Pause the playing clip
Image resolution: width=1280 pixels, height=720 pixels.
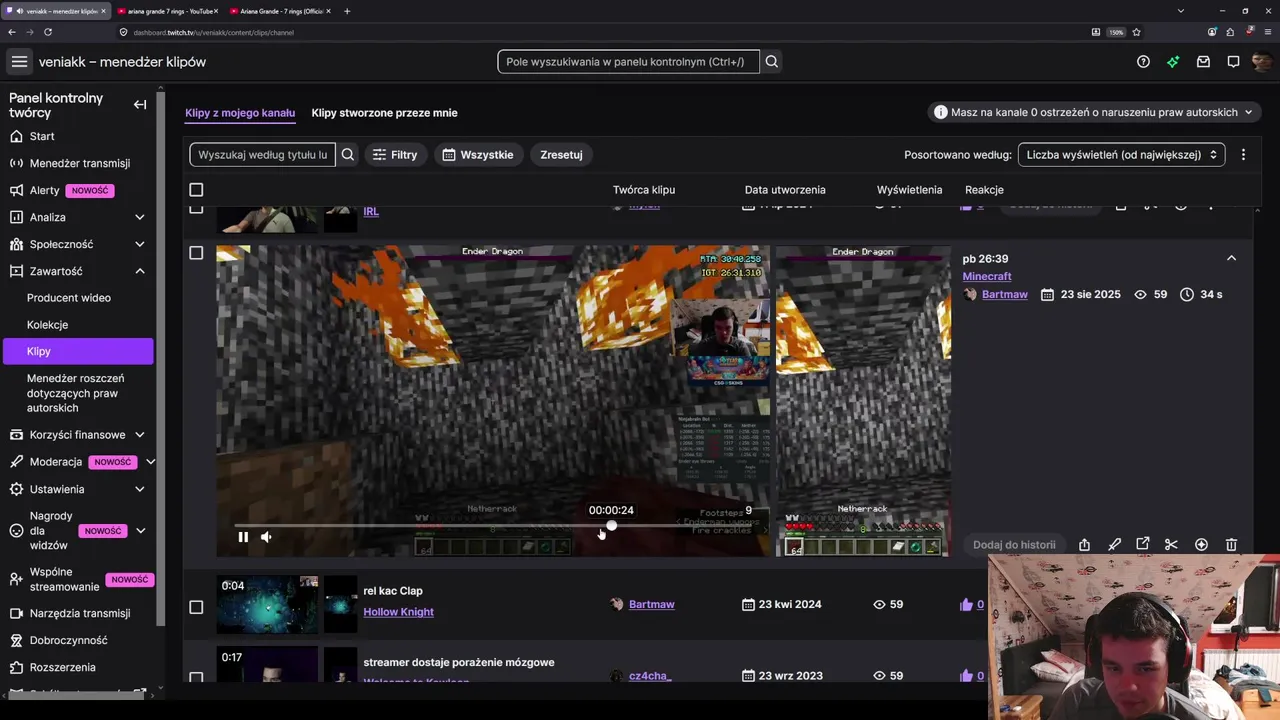243,537
